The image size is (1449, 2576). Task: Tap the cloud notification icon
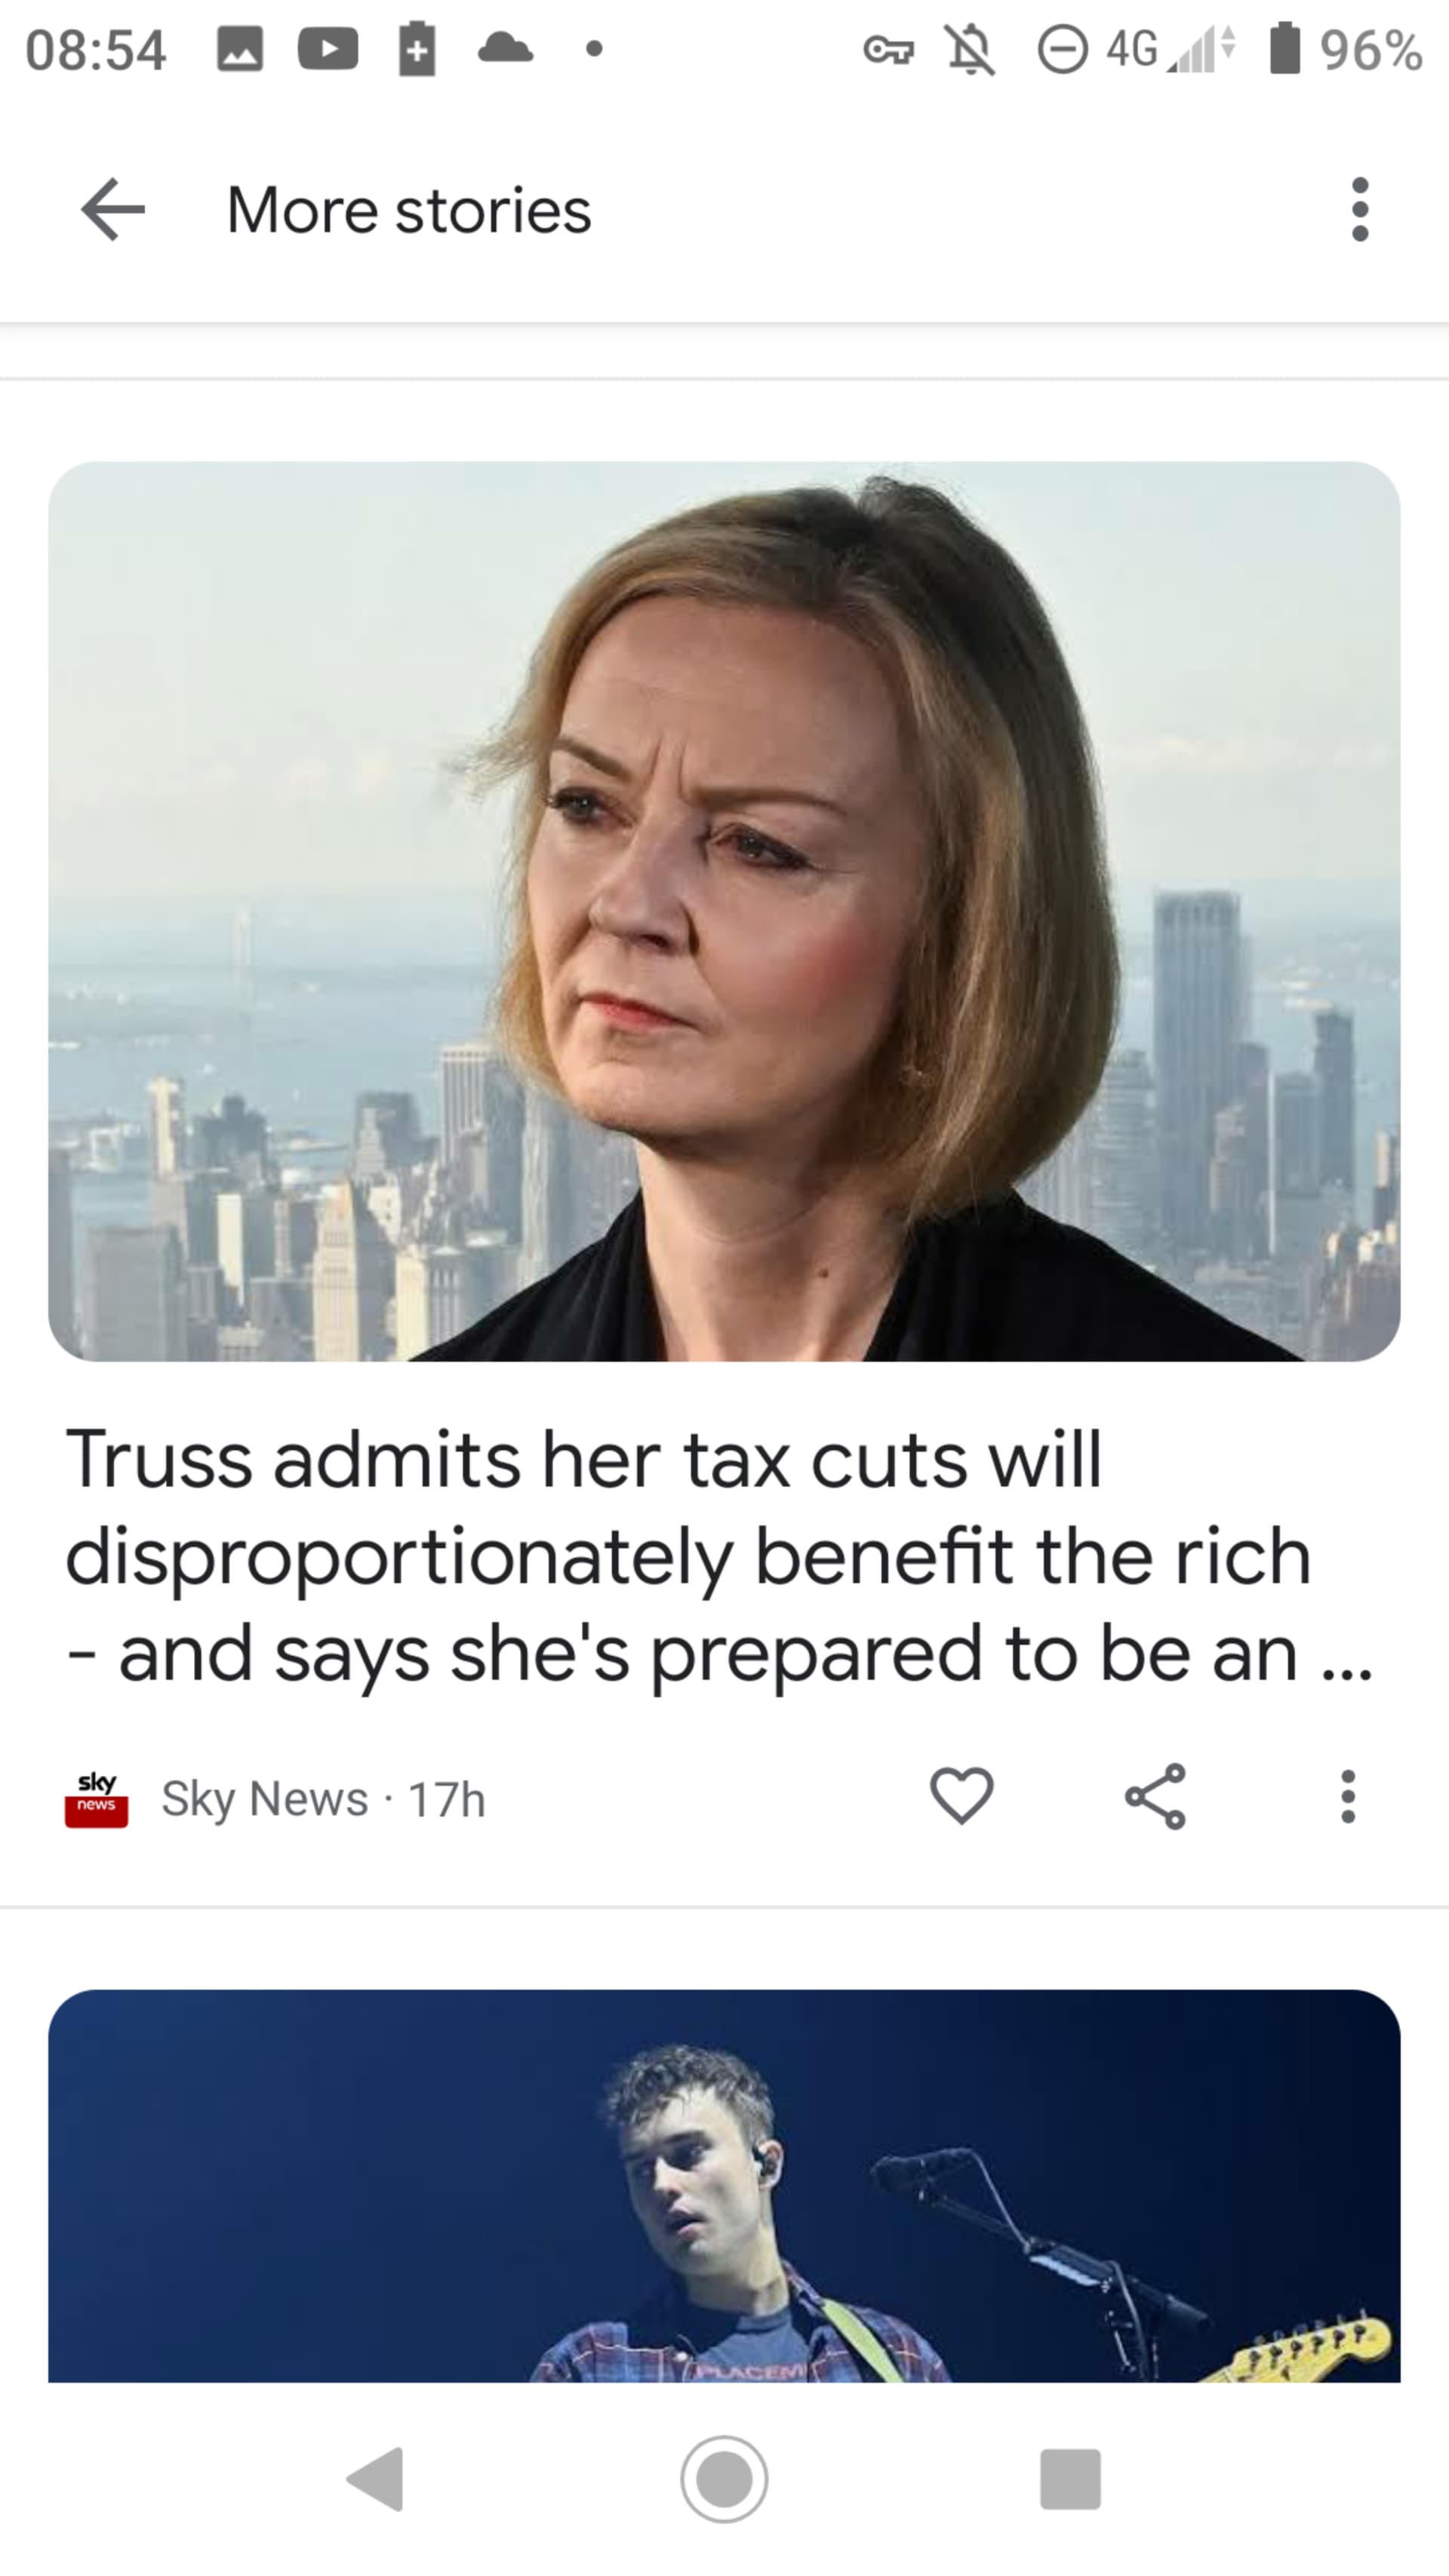tap(505, 48)
